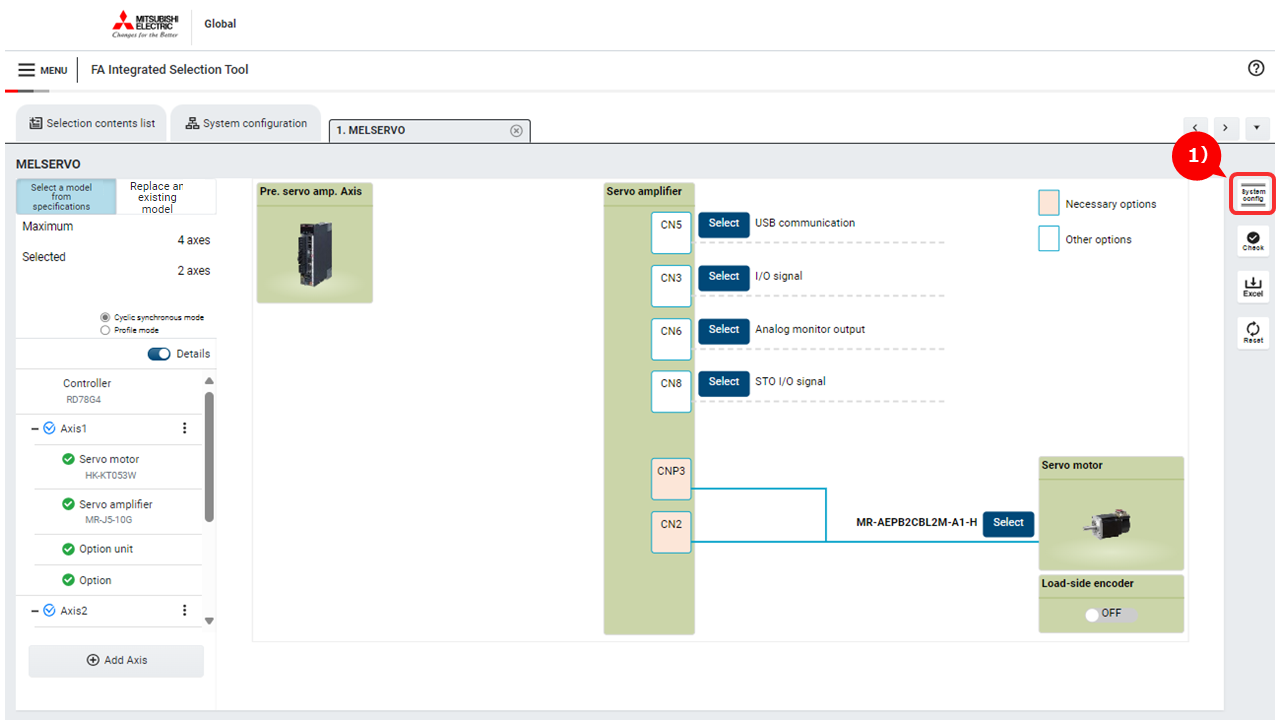Reset the MELSERVO configuration
1280x720 pixels.
point(1253,332)
